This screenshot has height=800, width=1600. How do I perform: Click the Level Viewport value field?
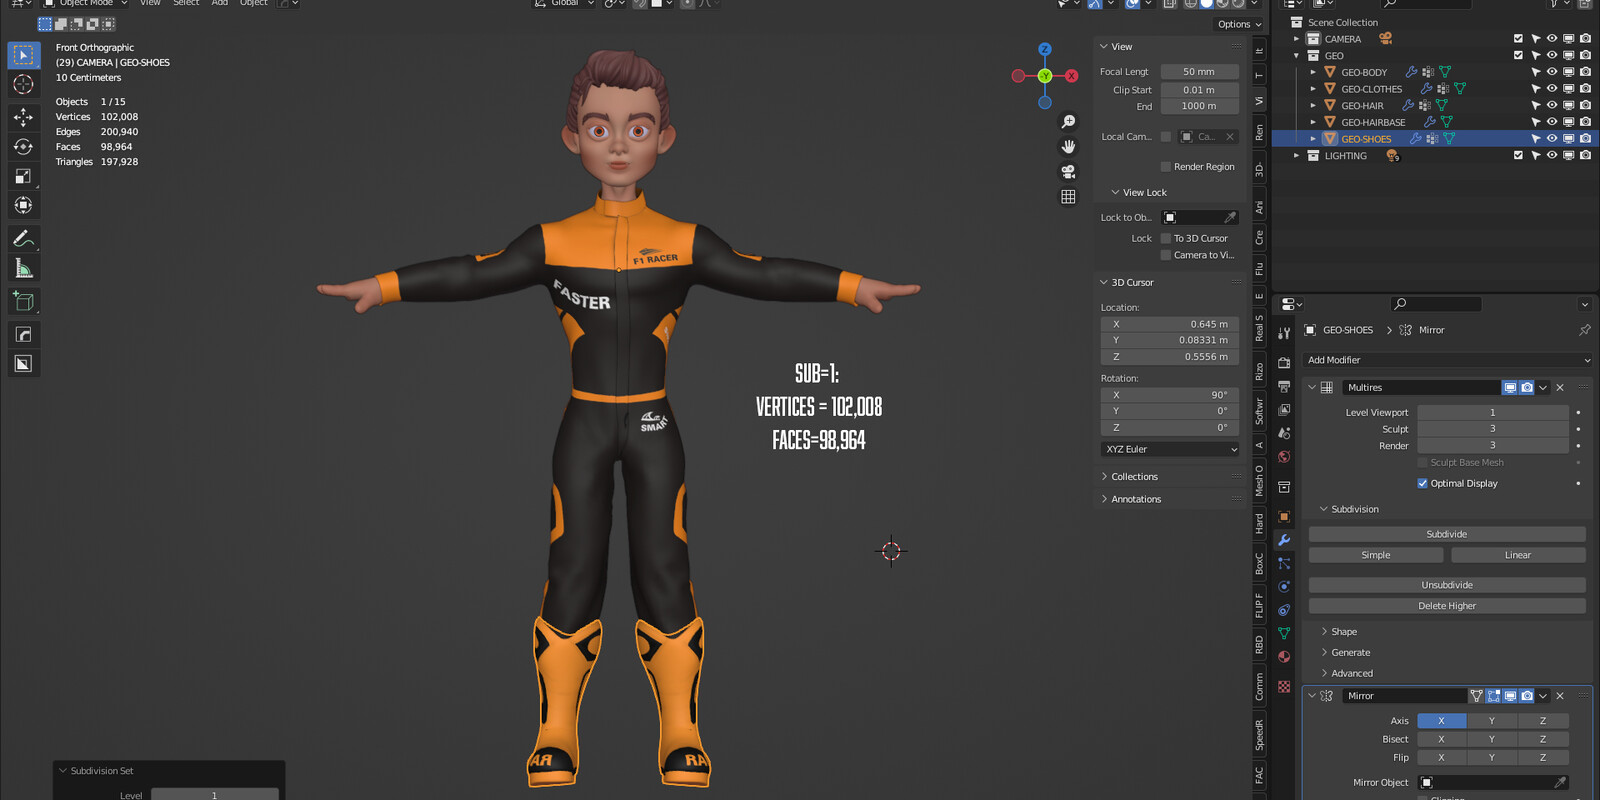click(1493, 413)
